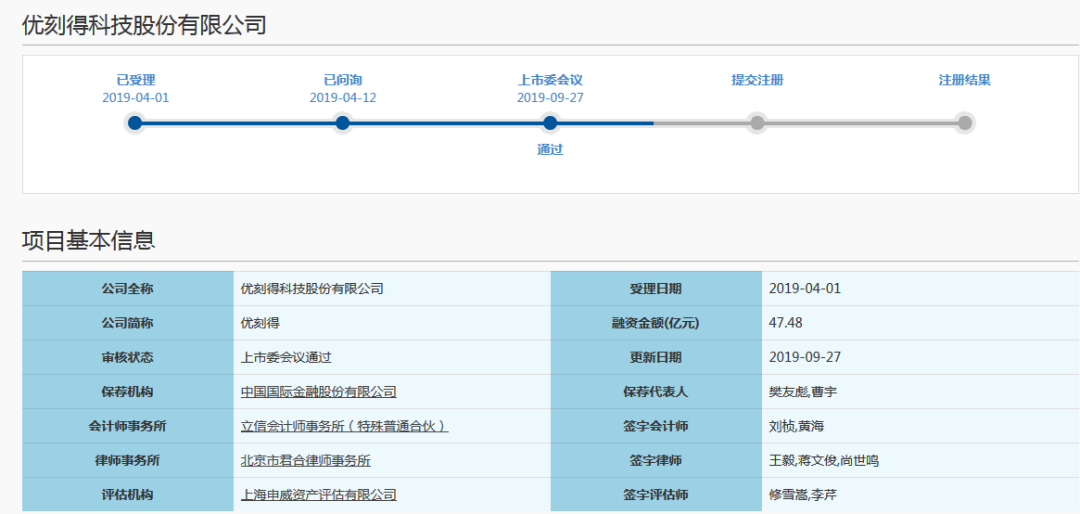Click the 审核状态 header cell

(127, 358)
